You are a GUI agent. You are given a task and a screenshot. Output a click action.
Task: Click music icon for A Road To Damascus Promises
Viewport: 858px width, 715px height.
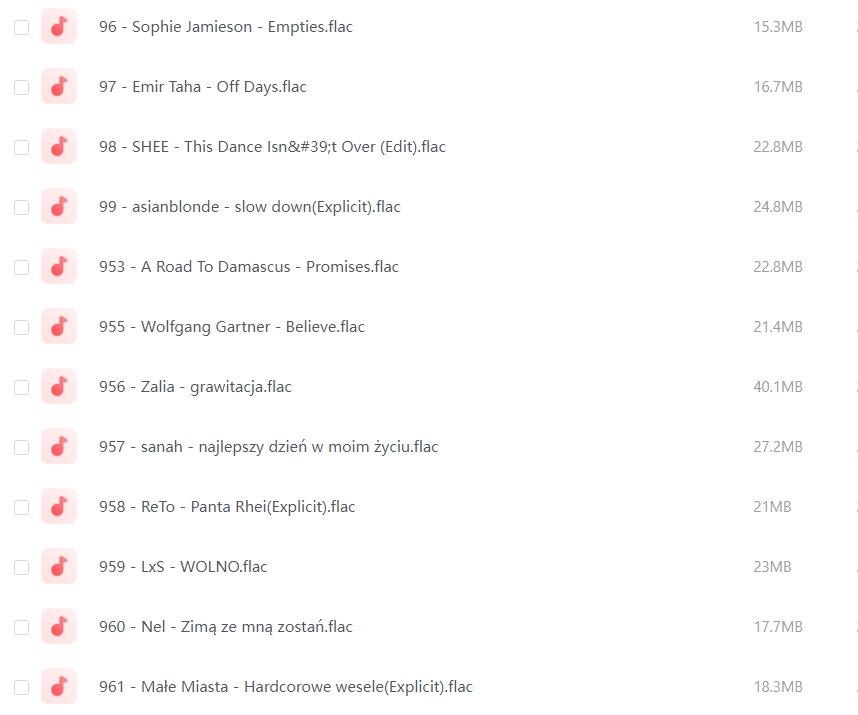(59, 266)
